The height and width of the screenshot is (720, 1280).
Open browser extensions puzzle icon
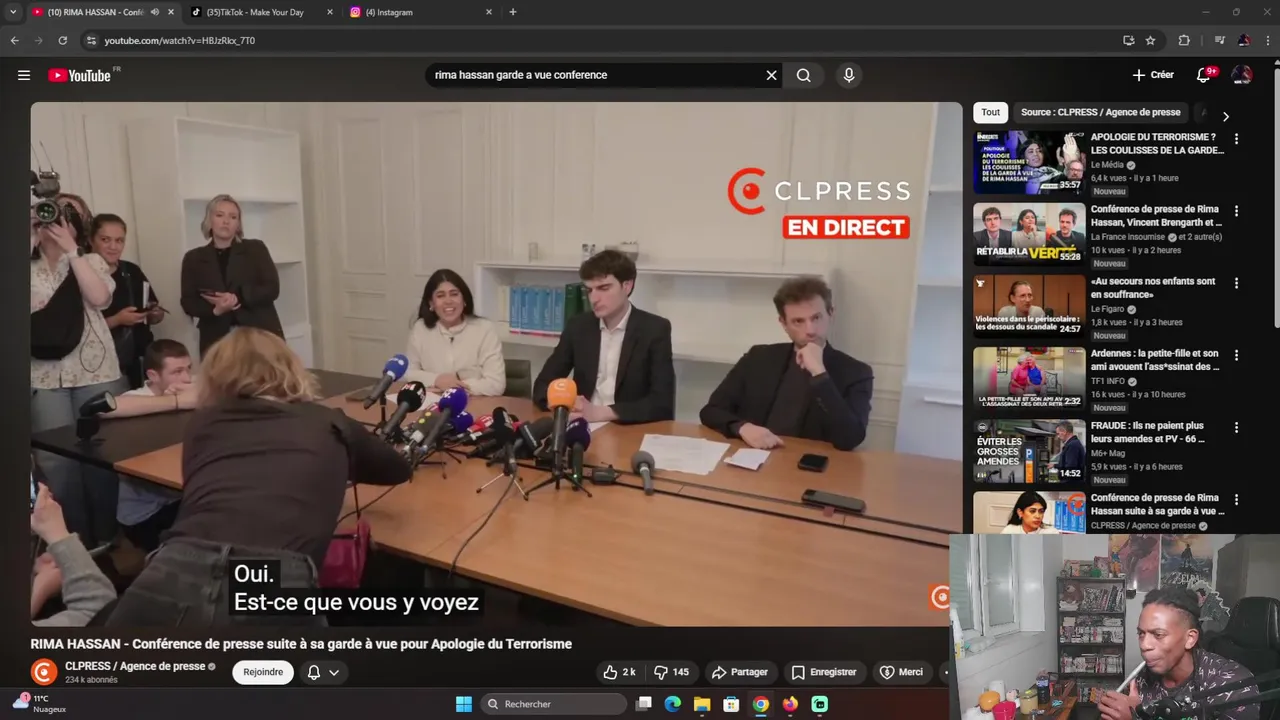[1184, 40]
